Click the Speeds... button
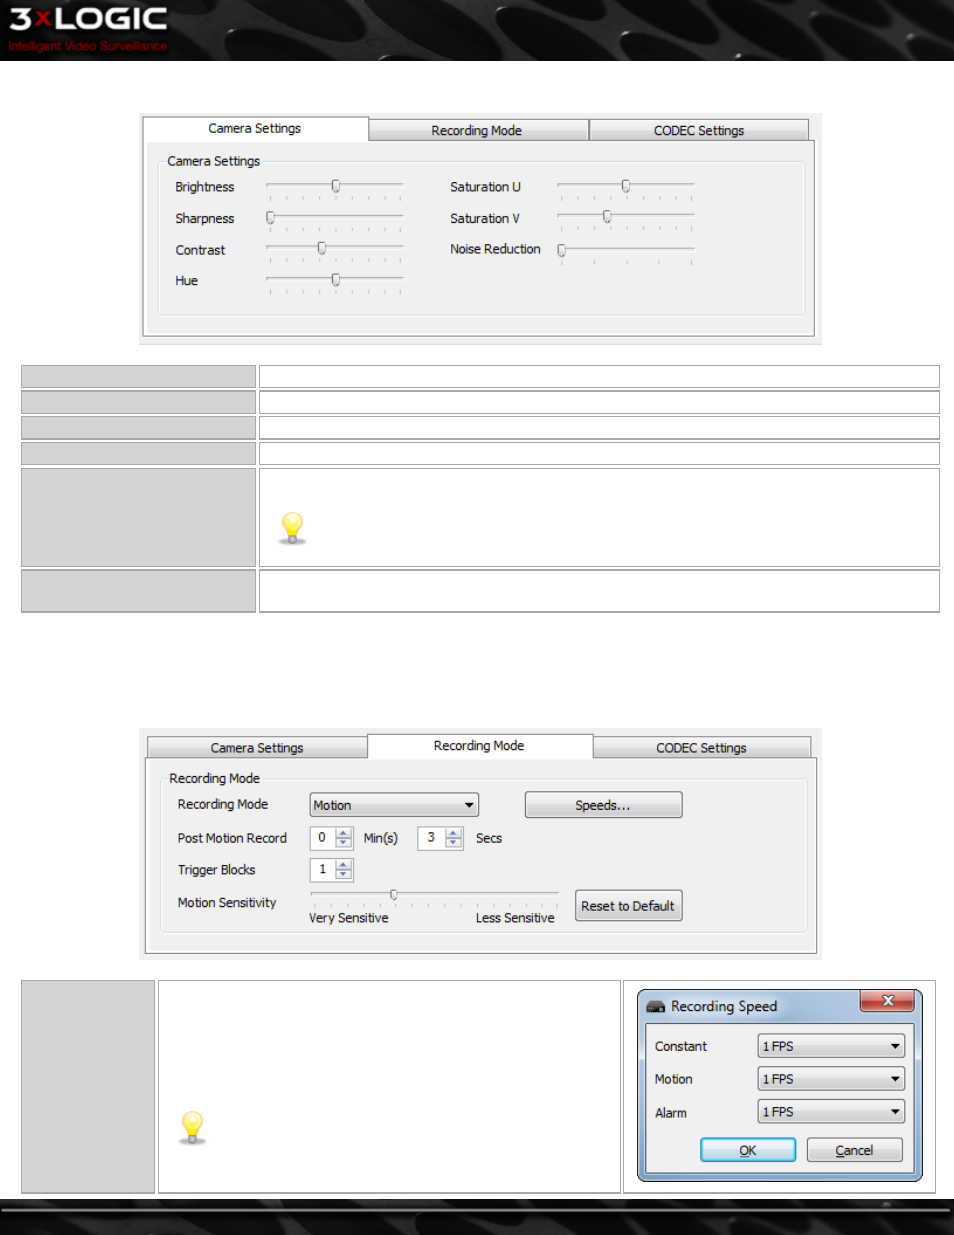The image size is (954, 1235). tap(603, 805)
